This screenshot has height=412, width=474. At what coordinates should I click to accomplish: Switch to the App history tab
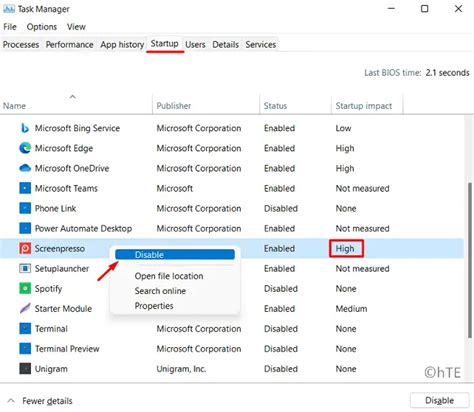coord(122,44)
